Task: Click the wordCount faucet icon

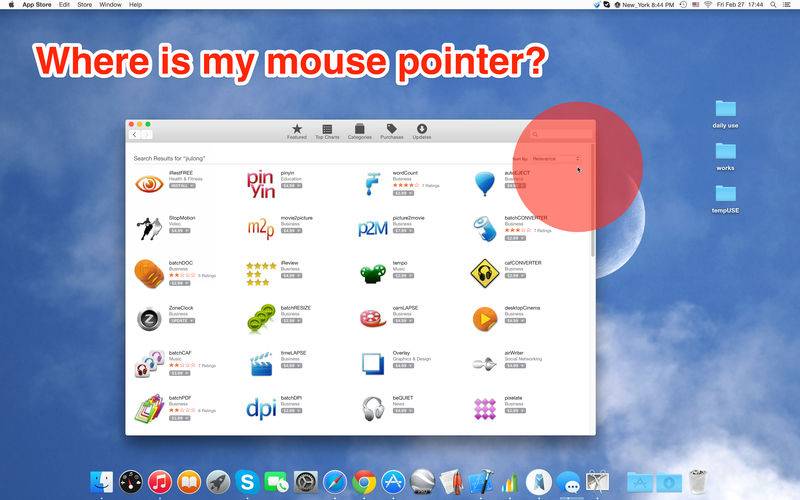Action: pyautogui.click(x=373, y=184)
